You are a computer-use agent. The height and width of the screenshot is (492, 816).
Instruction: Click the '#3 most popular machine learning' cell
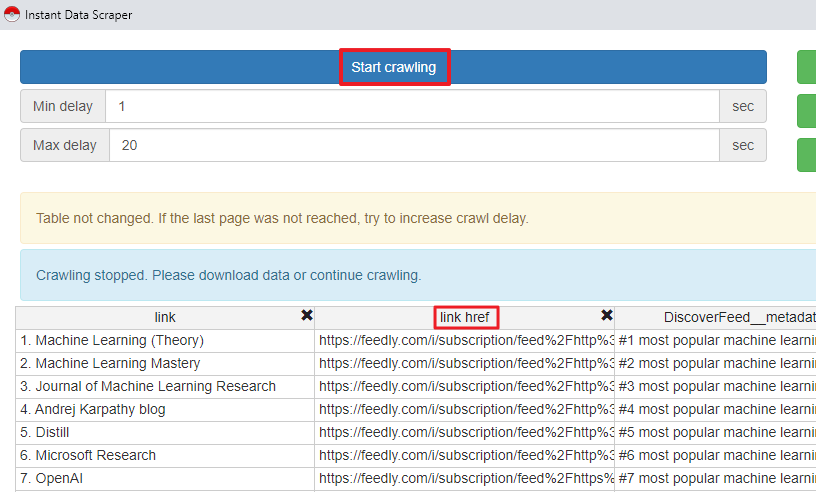pyautogui.click(x=716, y=386)
